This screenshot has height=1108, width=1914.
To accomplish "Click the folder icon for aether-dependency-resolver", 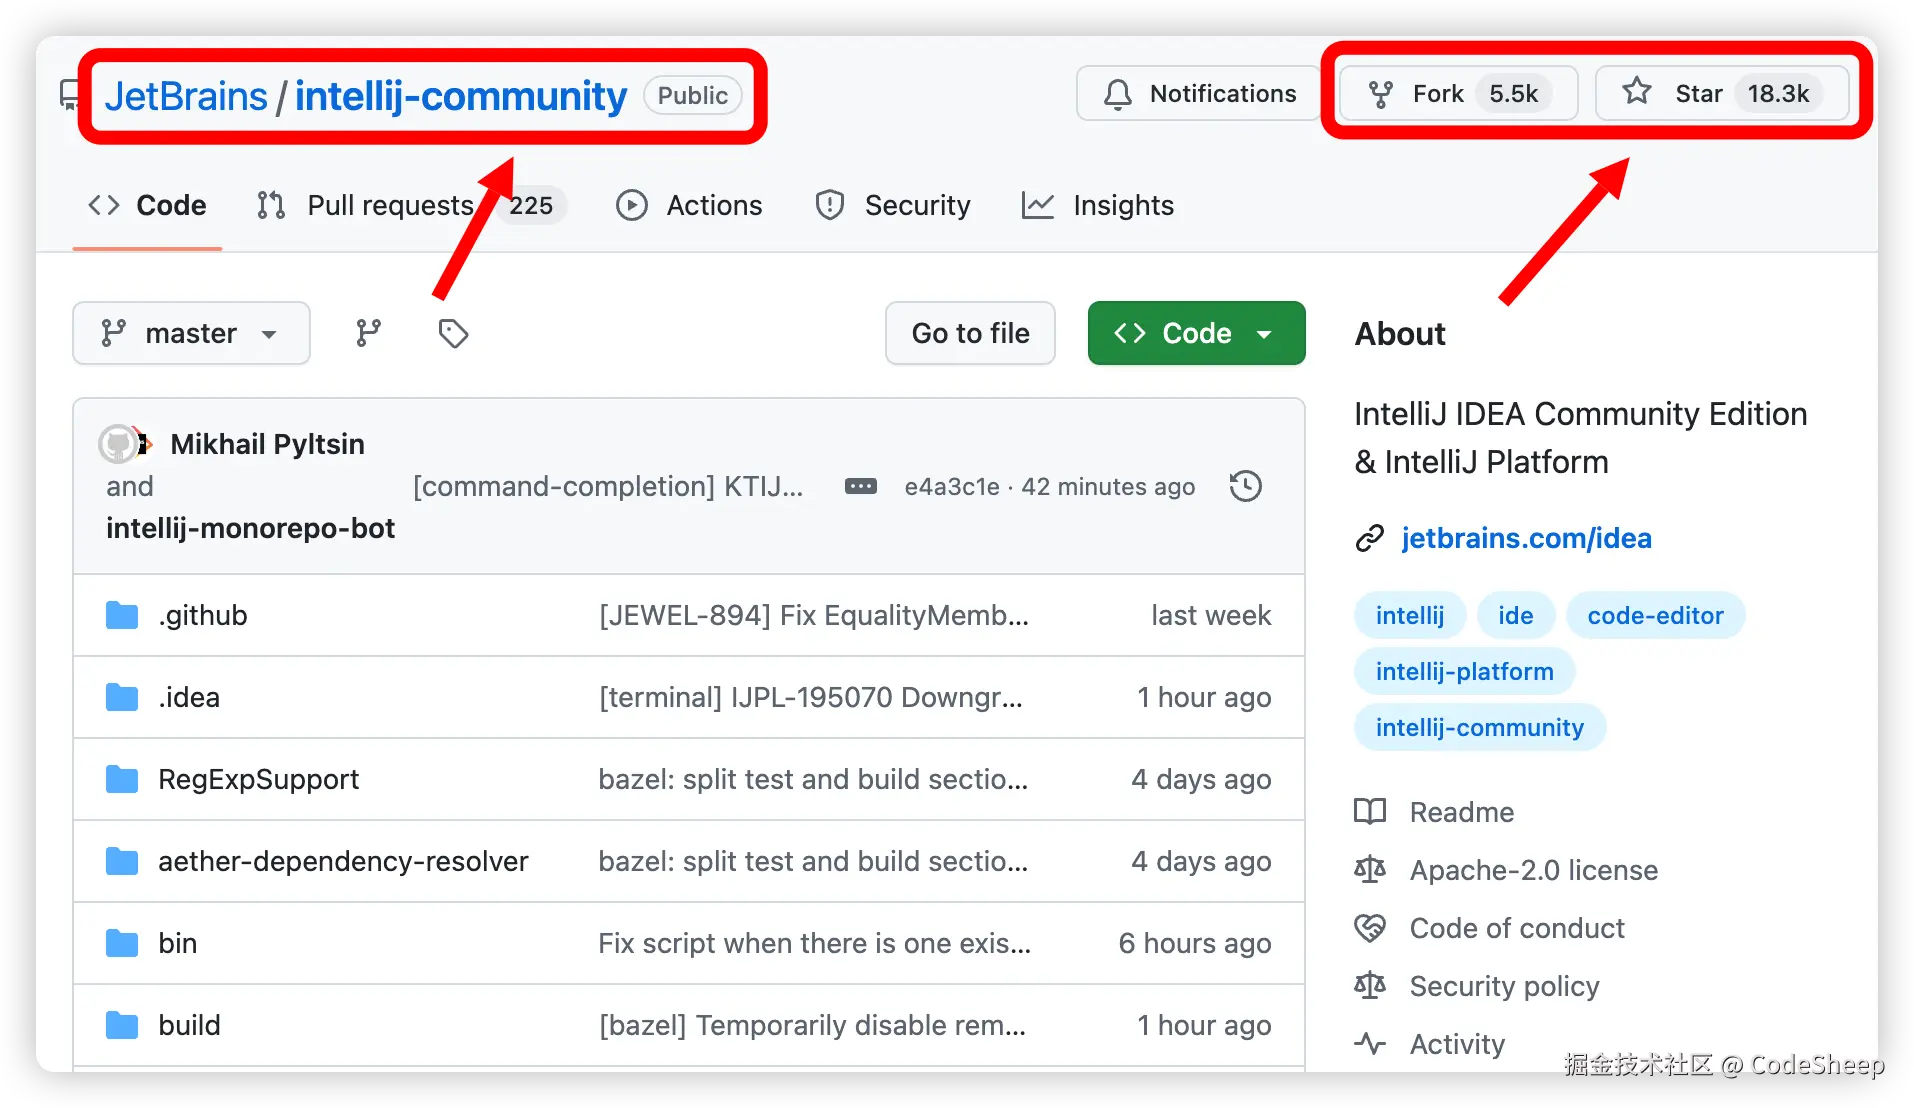I will coord(122,861).
